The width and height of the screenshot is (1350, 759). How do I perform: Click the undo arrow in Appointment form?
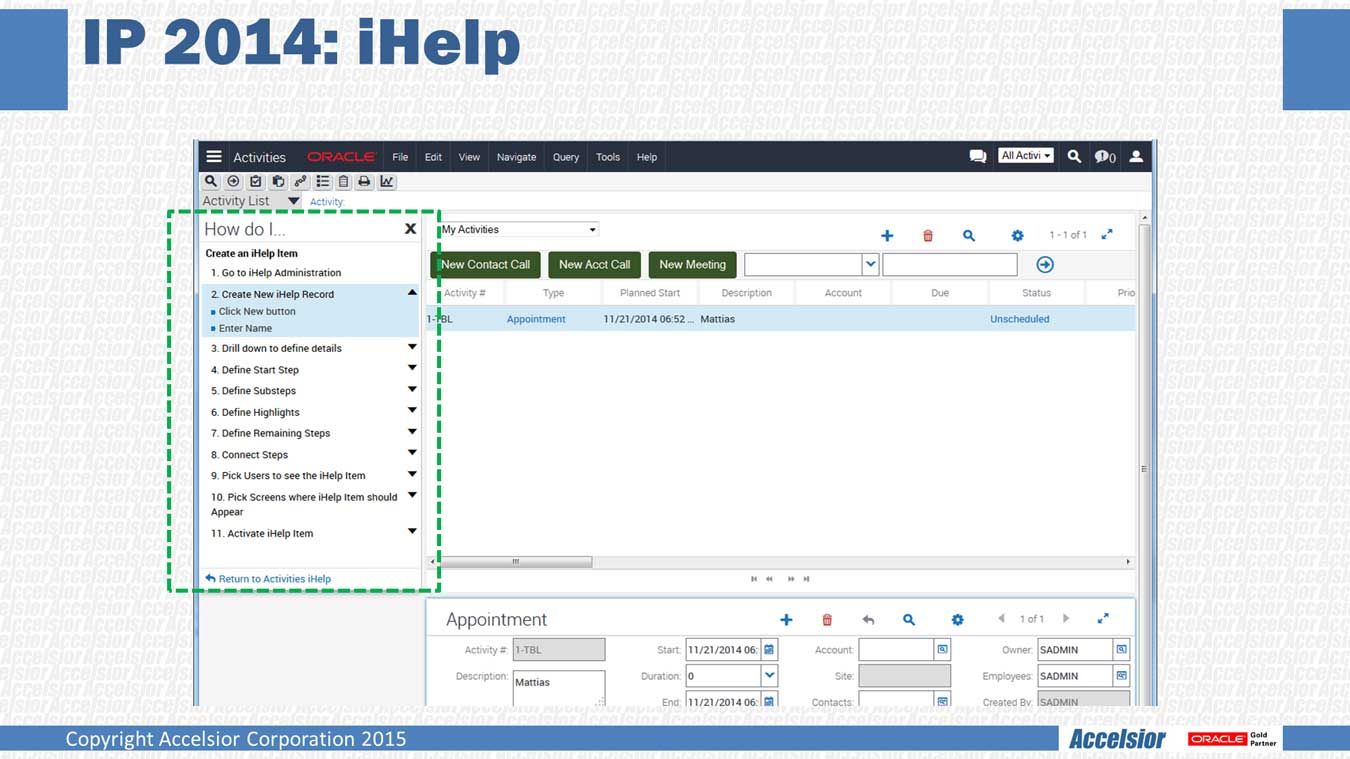[868, 620]
